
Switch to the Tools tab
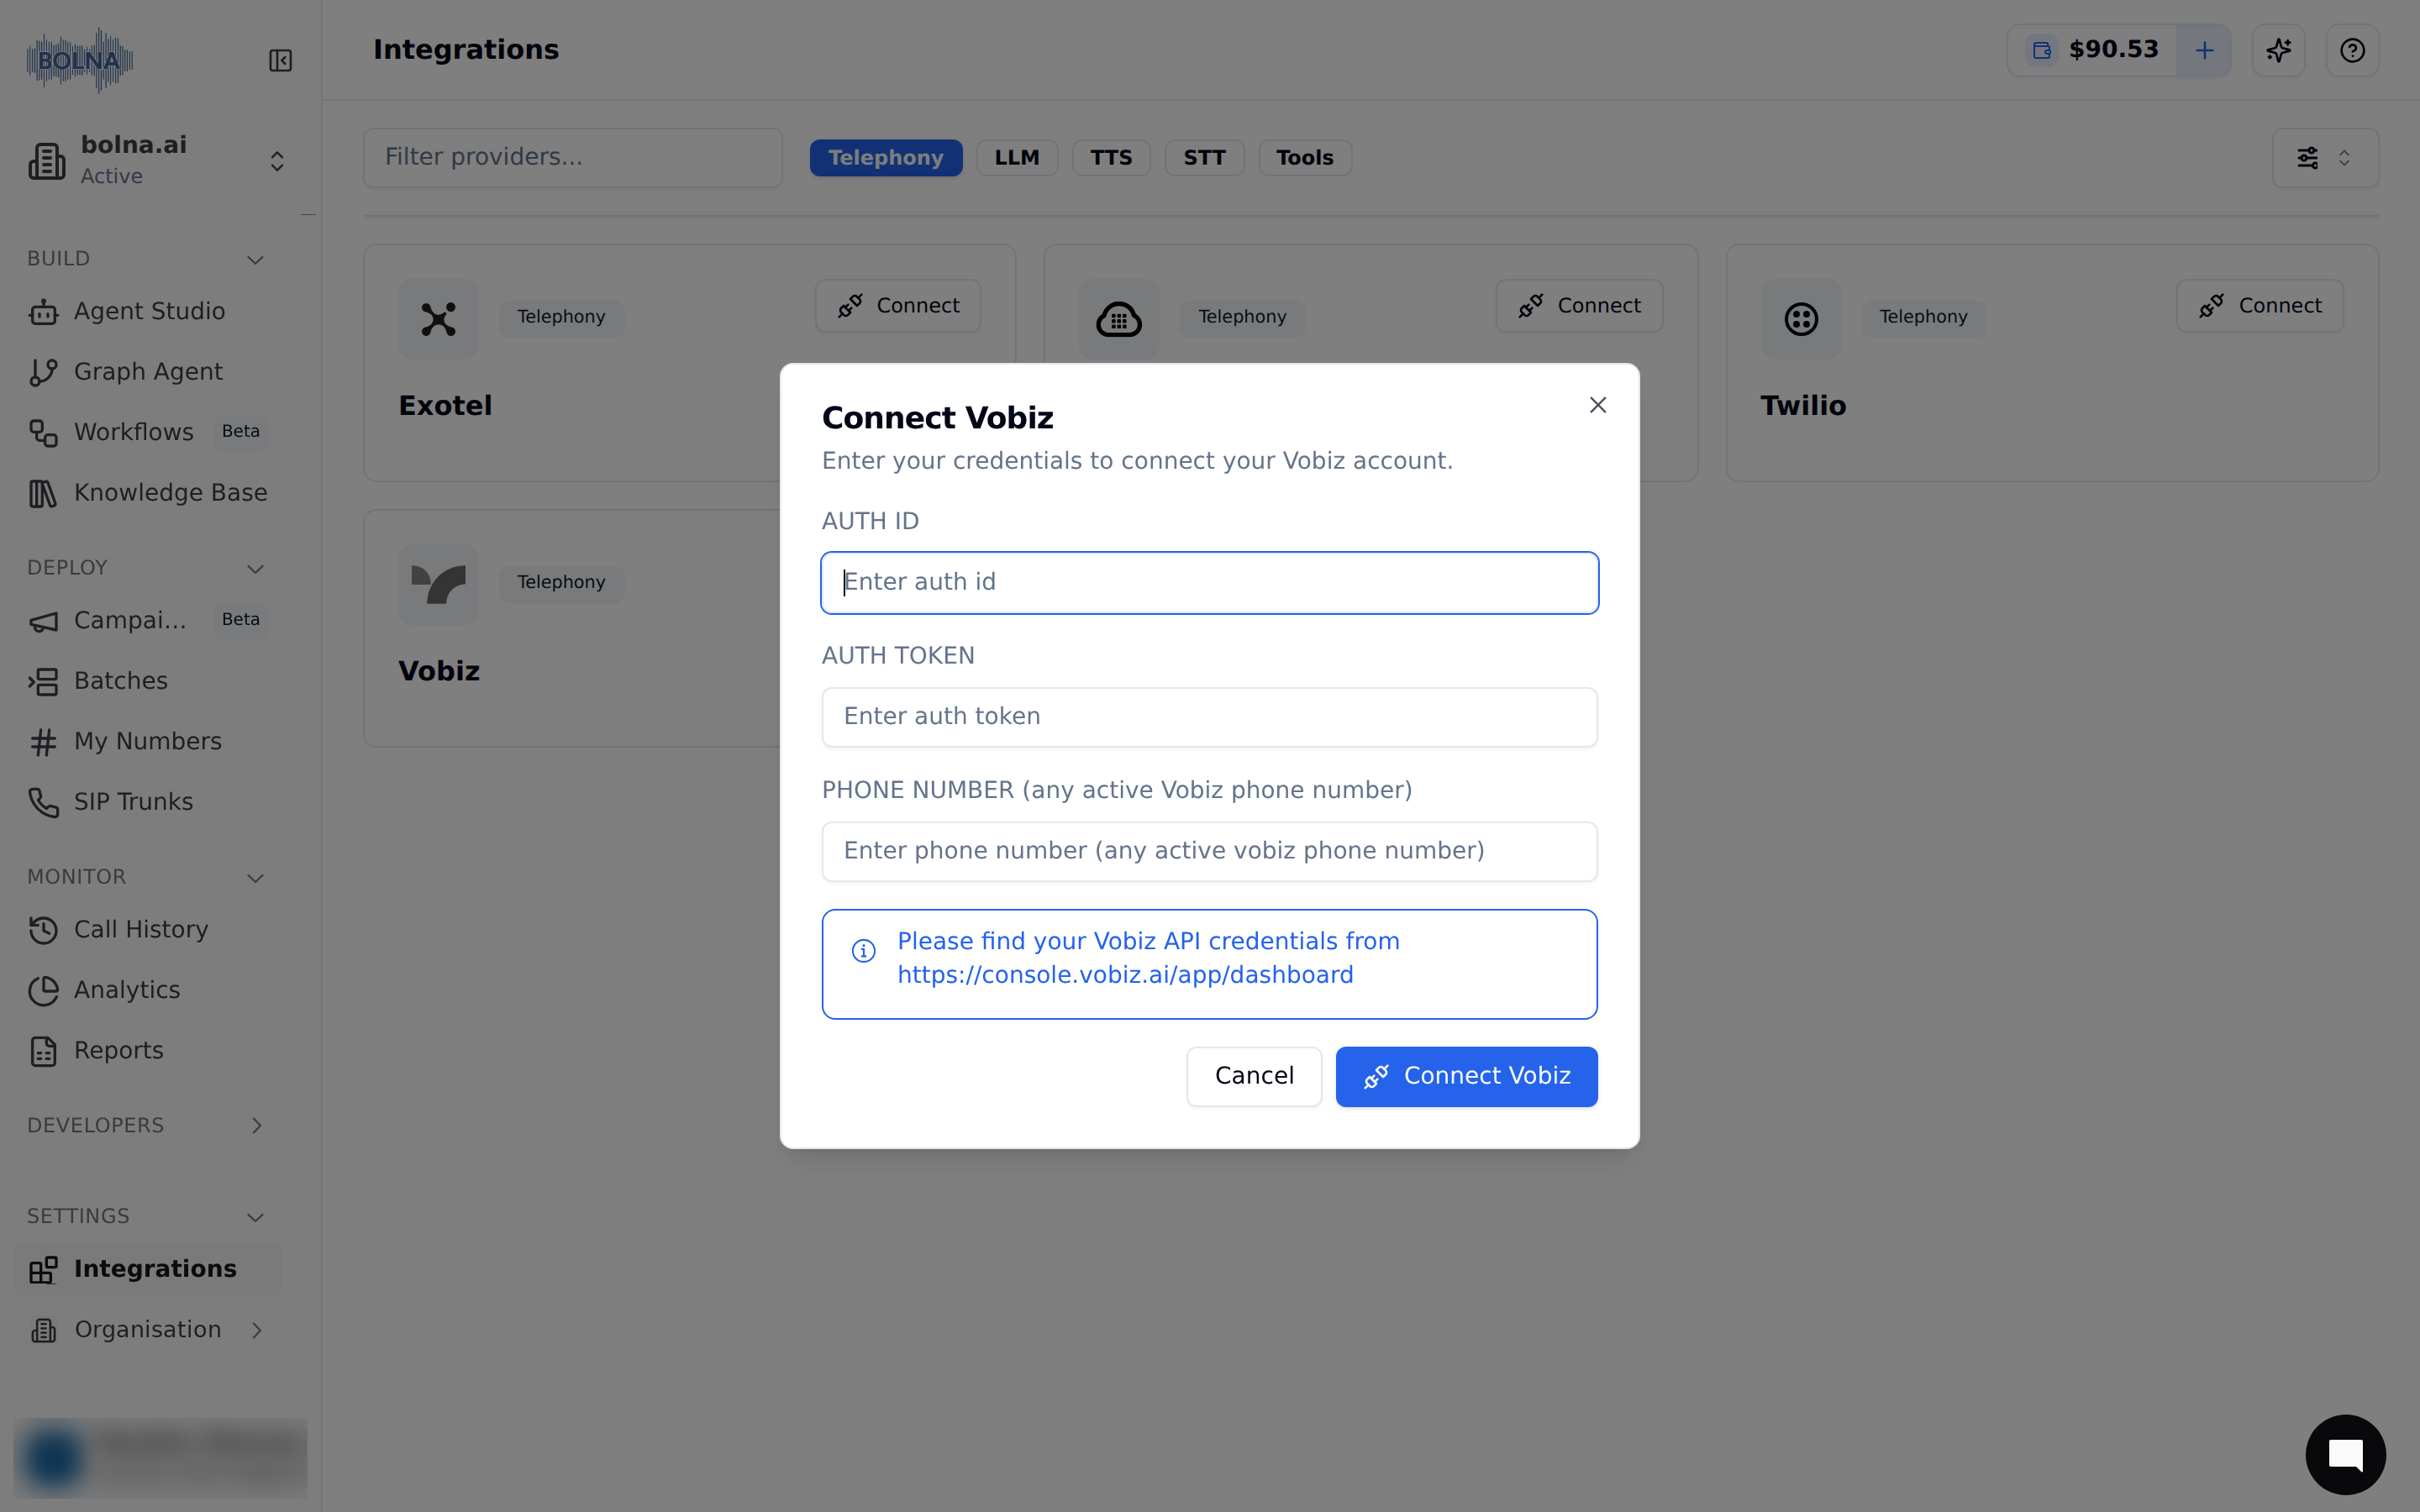pyautogui.click(x=1305, y=158)
